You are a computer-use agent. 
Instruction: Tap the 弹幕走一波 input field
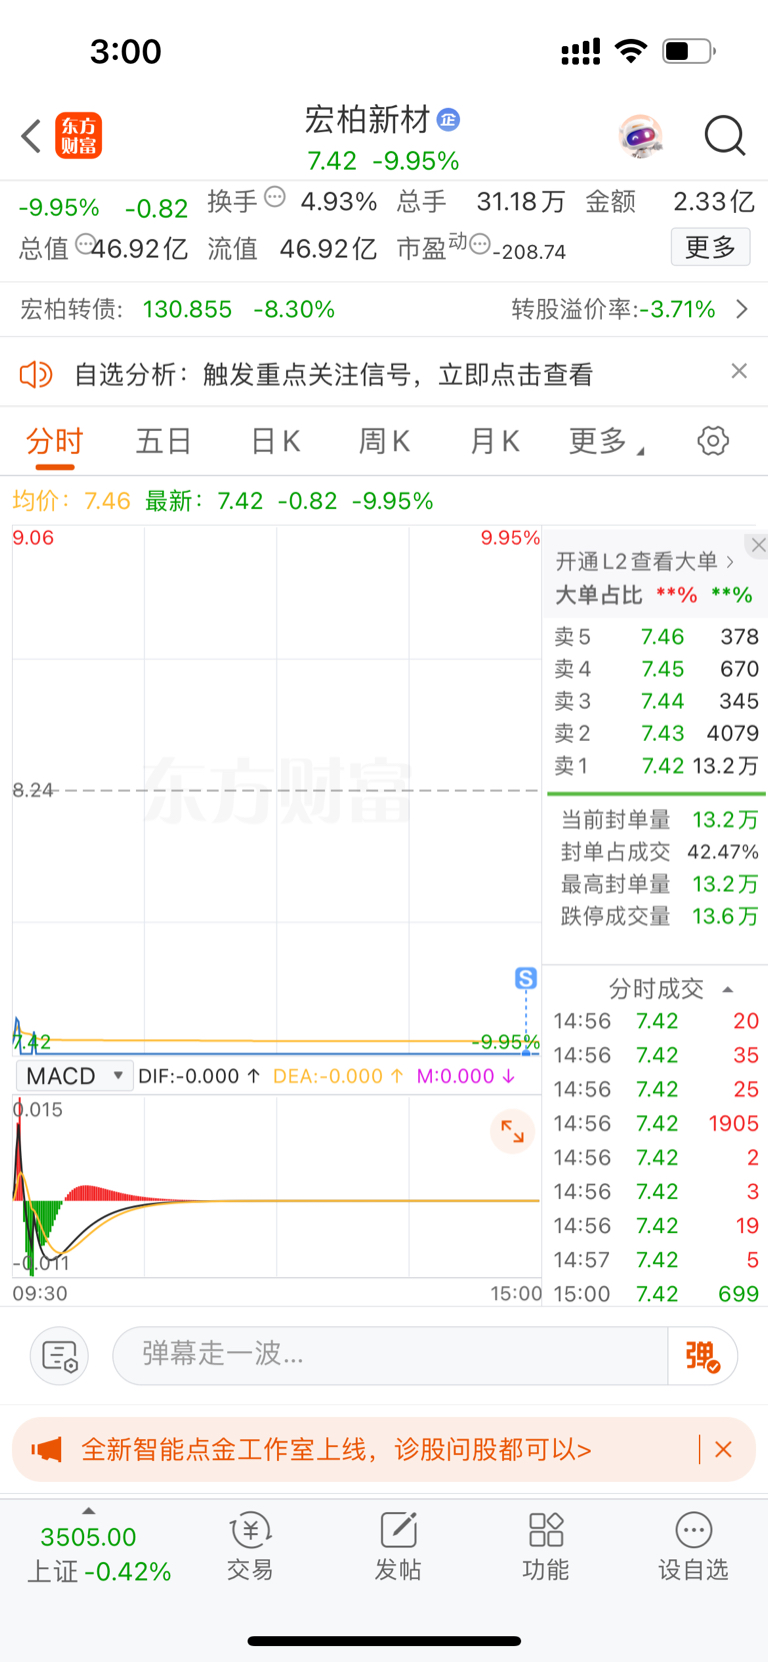pyautogui.click(x=390, y=1355)
